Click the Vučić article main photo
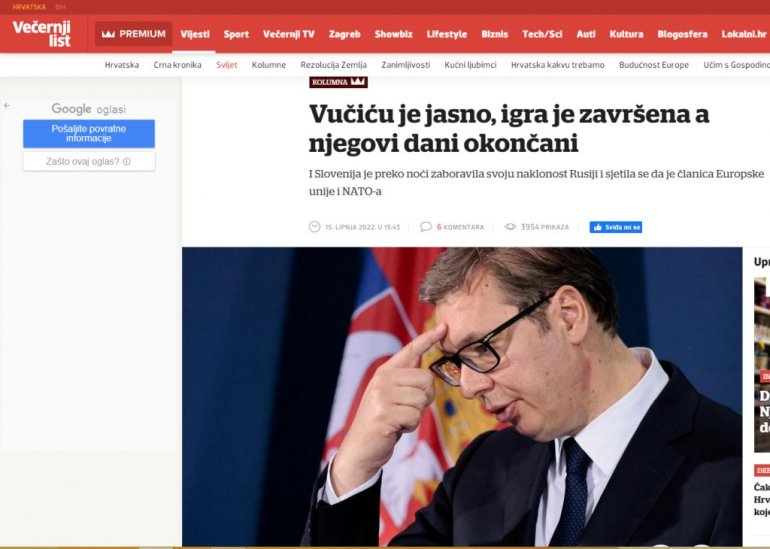Image resolution: width=770 pixels, height=549 pixels. pyautogui.click(x=462, y=396)
